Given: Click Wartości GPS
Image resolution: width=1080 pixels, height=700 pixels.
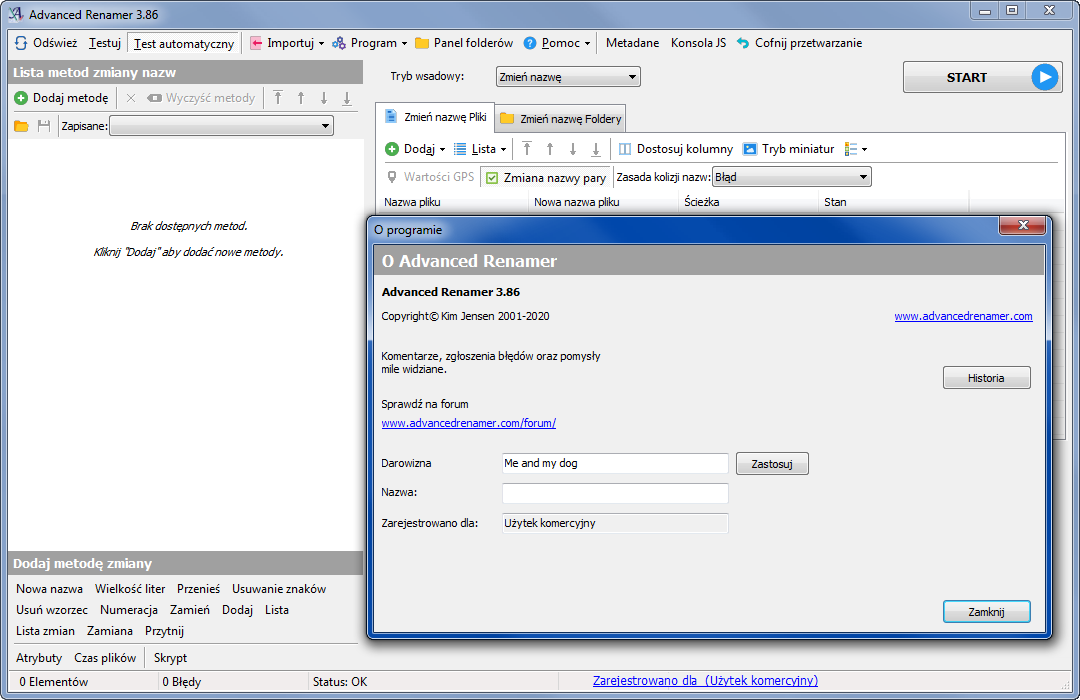Looking at the screenshot, I should click(430, 177).
